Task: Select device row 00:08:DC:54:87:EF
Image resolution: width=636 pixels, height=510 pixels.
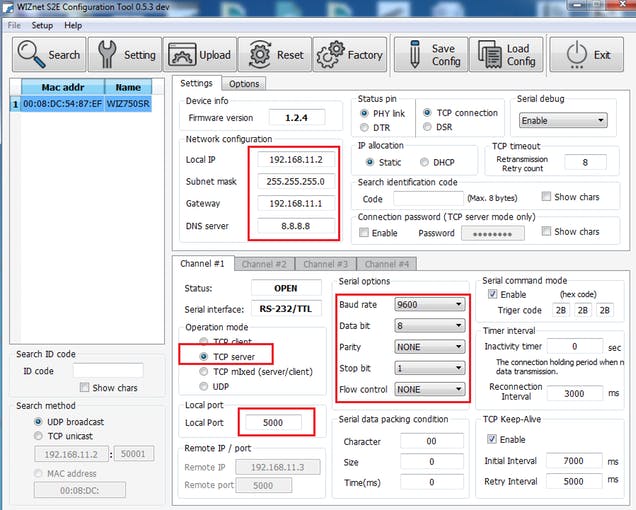Action: click(62, 104)
